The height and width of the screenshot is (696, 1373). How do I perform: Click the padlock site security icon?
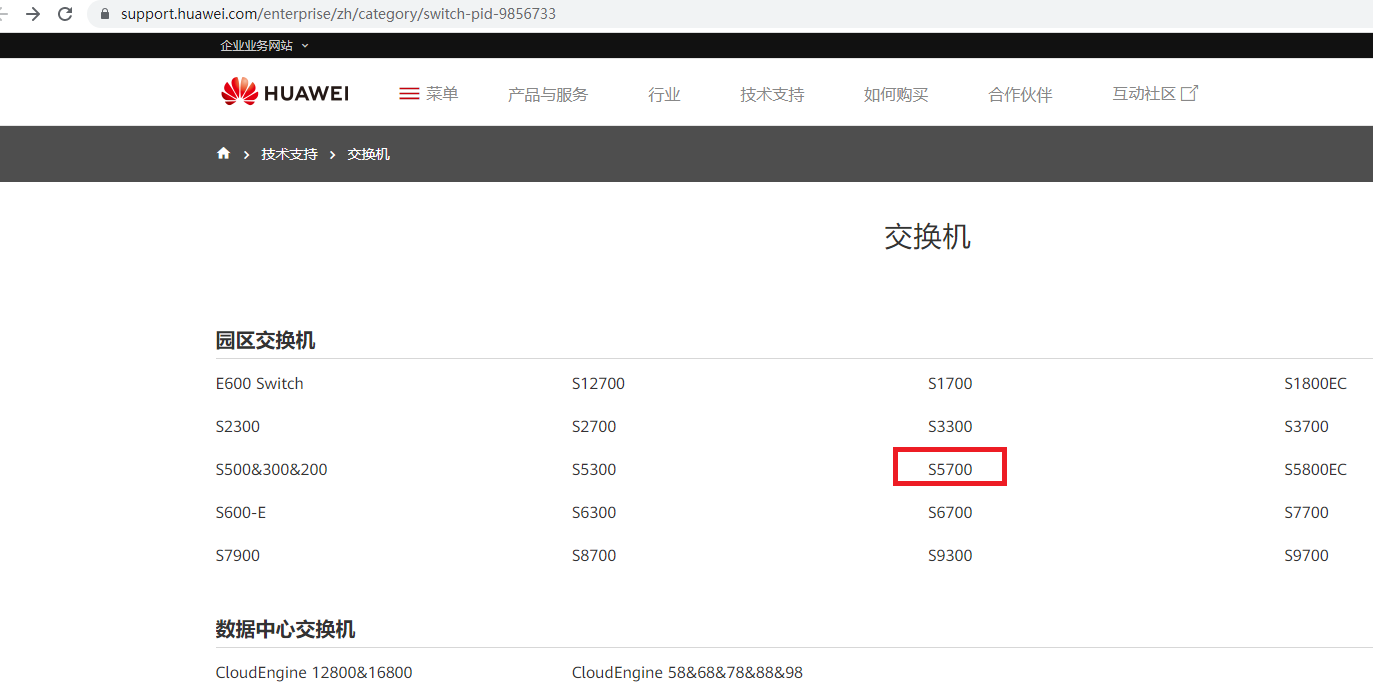(104, 14)
